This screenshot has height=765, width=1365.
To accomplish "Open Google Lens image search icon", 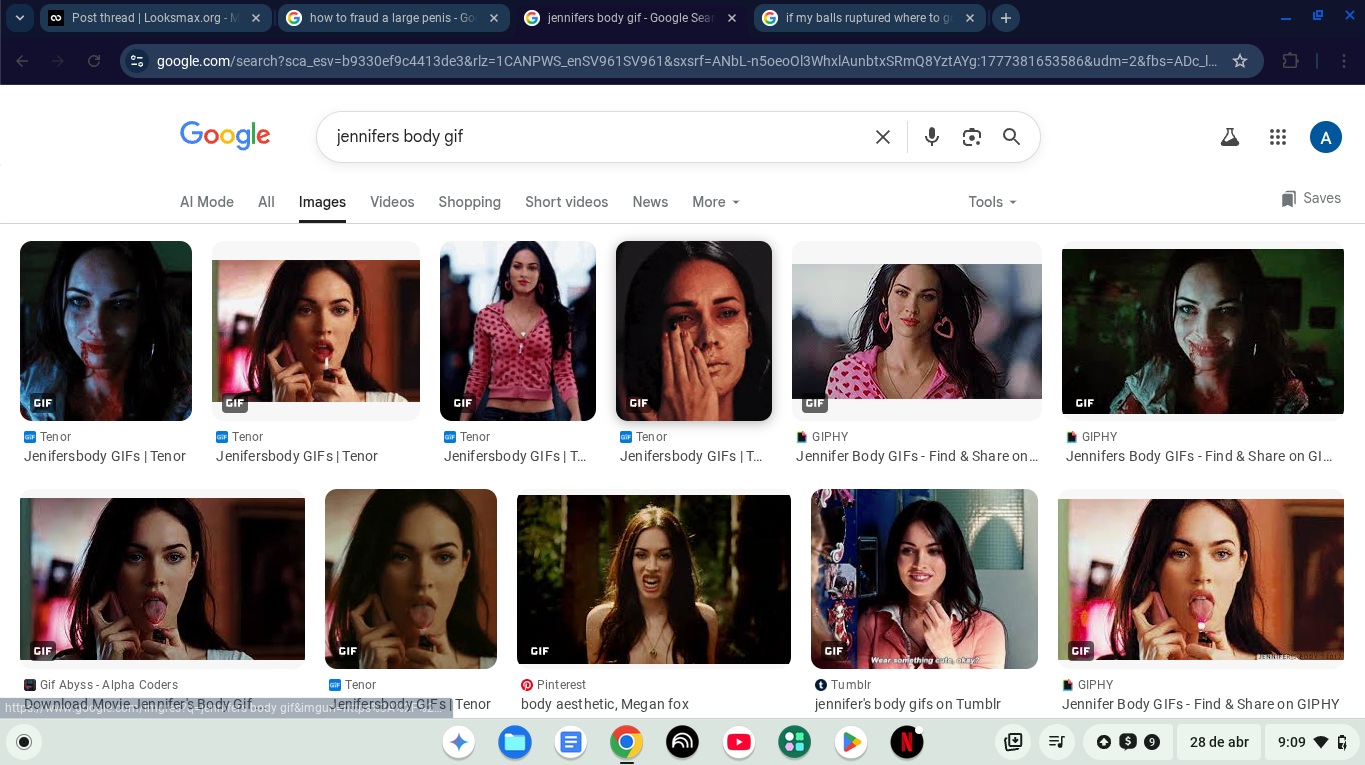I will coord(971,137).
